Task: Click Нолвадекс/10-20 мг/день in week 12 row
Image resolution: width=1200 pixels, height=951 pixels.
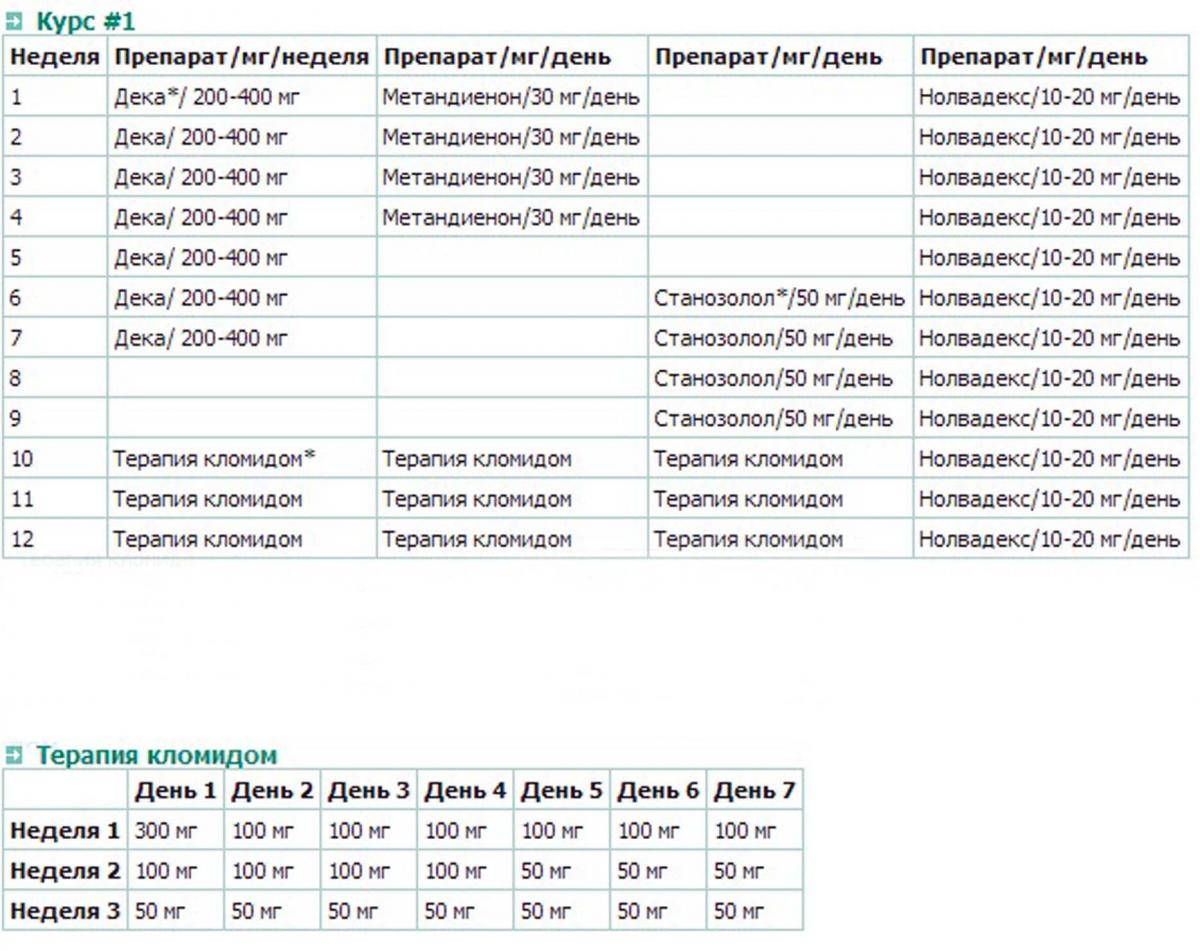Action: (x=1049, y=539)
